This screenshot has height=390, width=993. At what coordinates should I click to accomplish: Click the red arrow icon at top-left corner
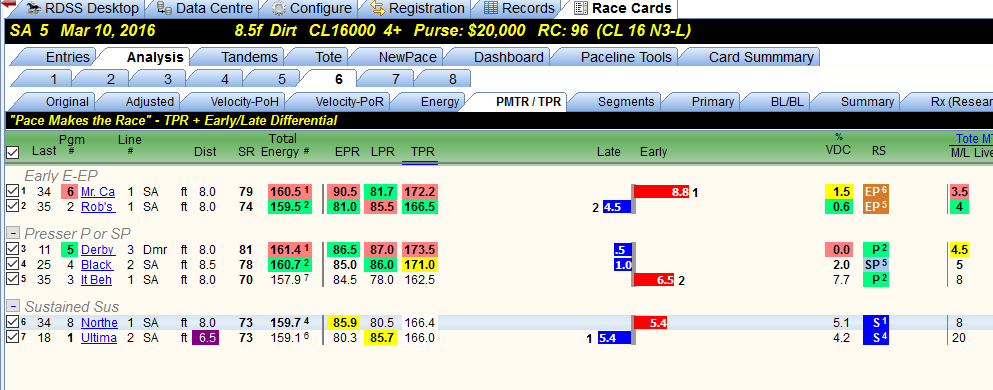click(x=8, y=4)
